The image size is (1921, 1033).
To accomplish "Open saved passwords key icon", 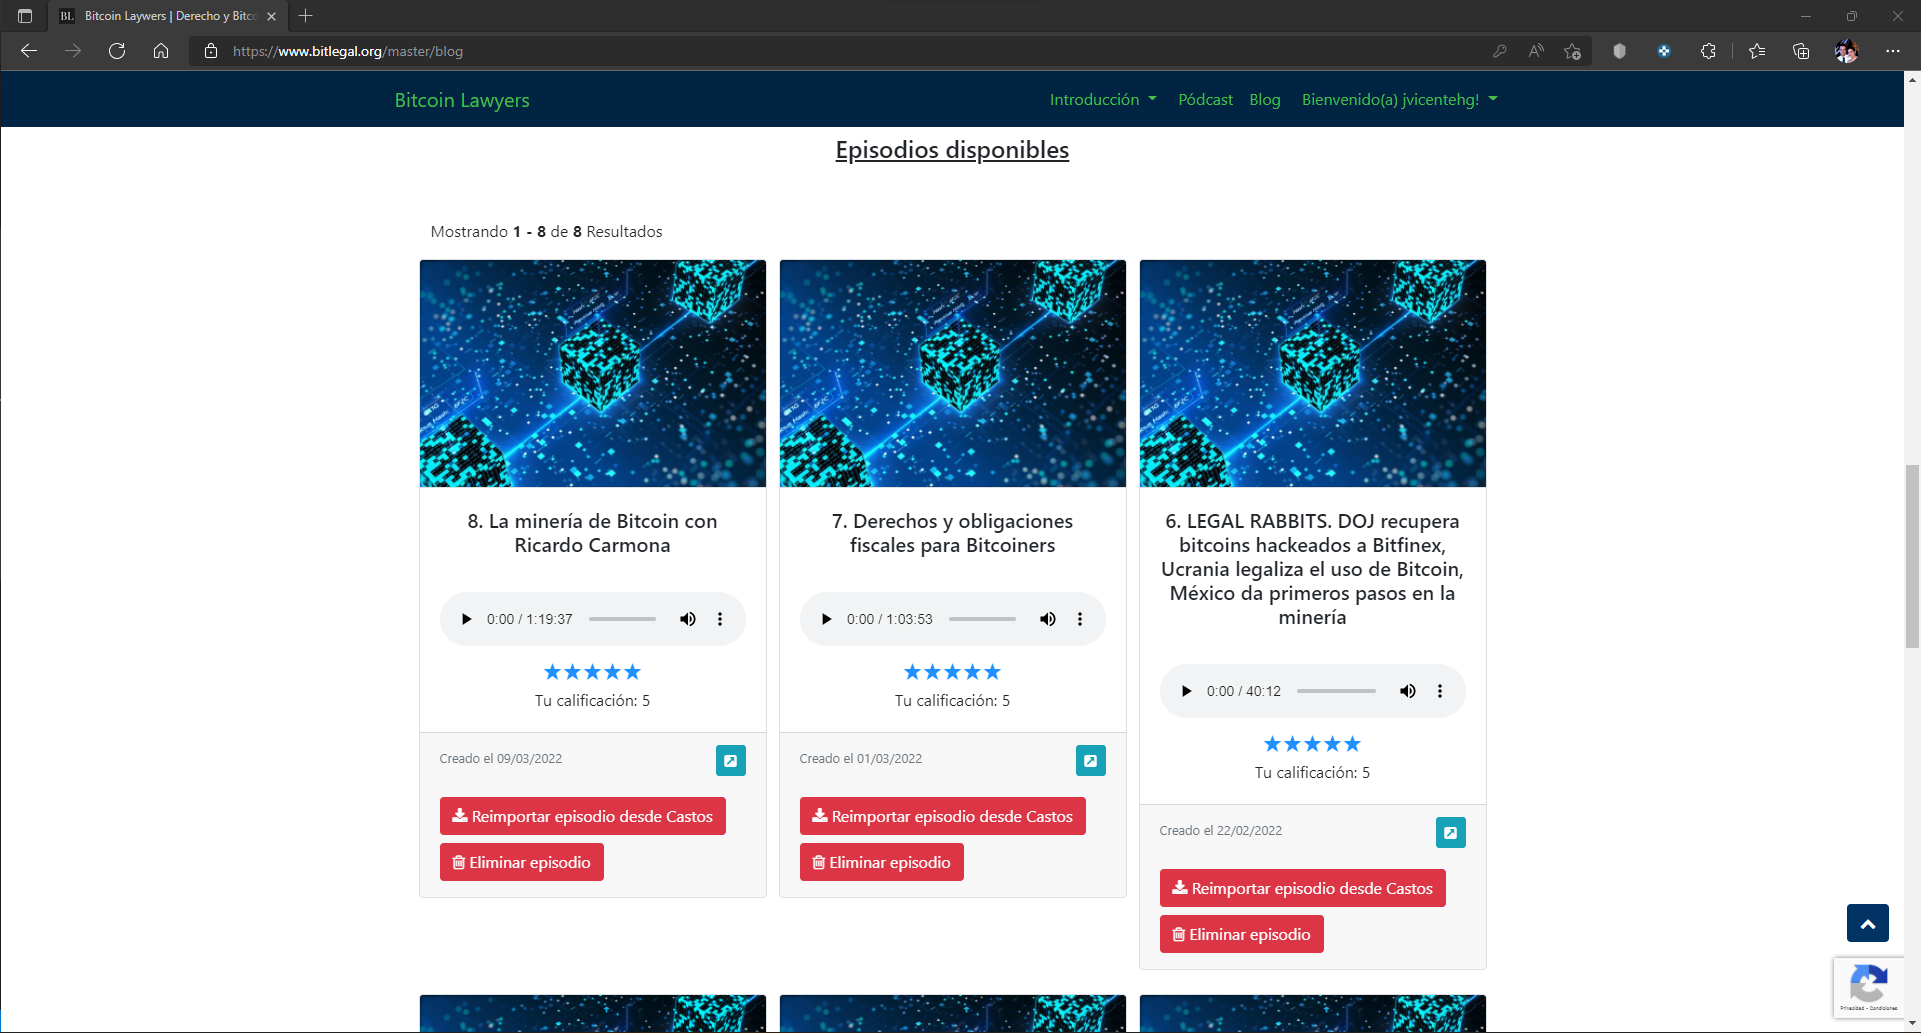I will tap(1500, 51).
